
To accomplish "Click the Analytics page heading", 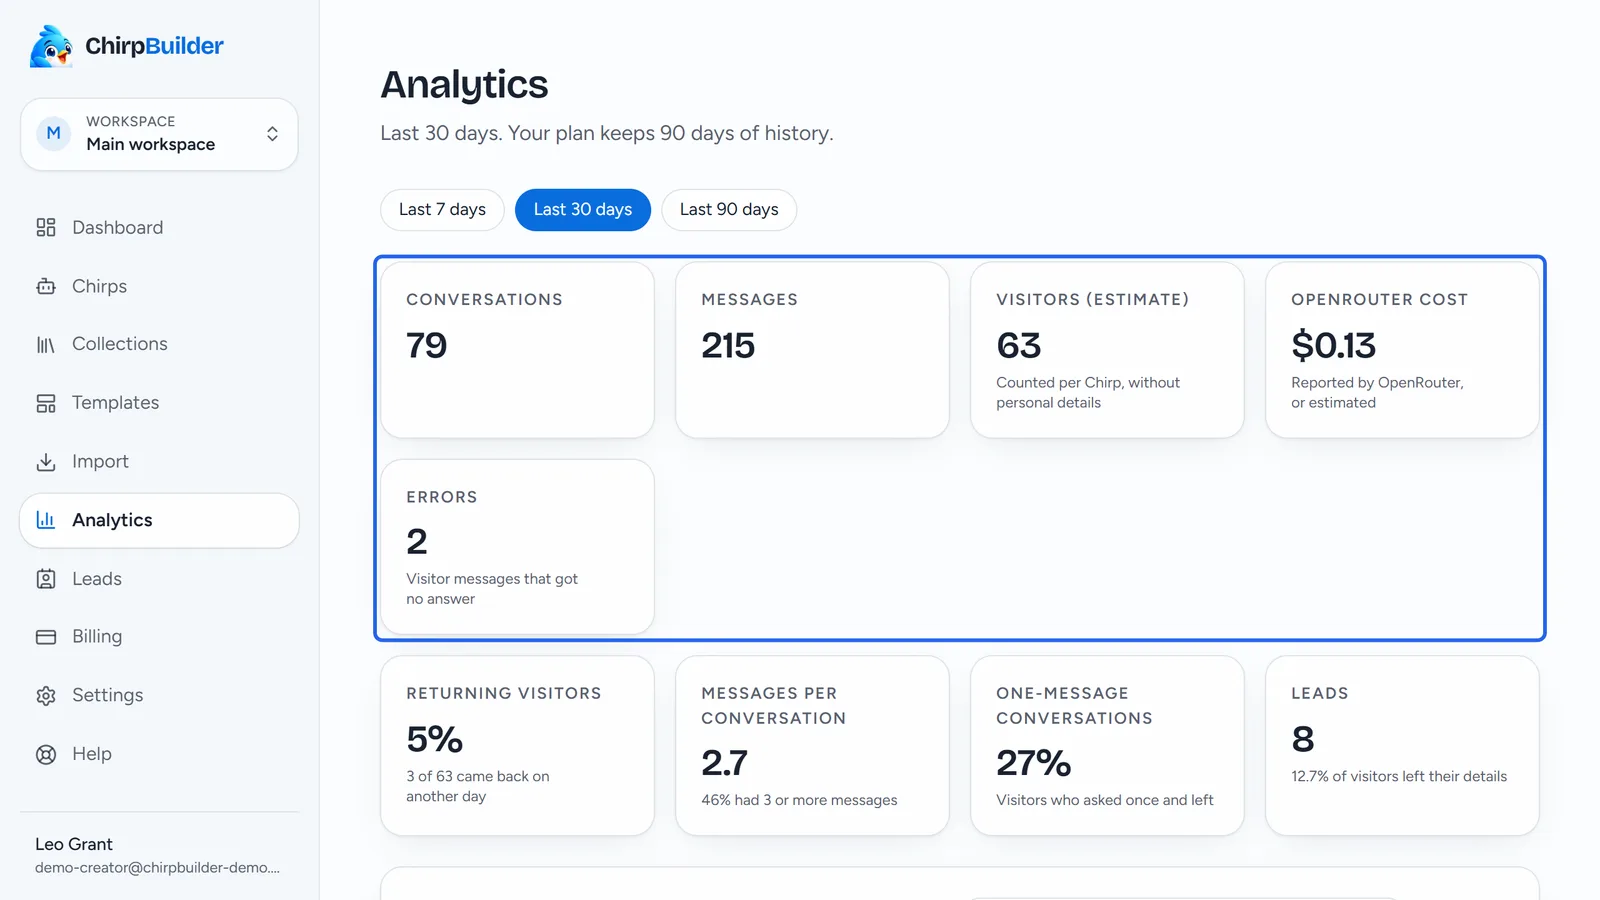I will (x=464, y=85).
